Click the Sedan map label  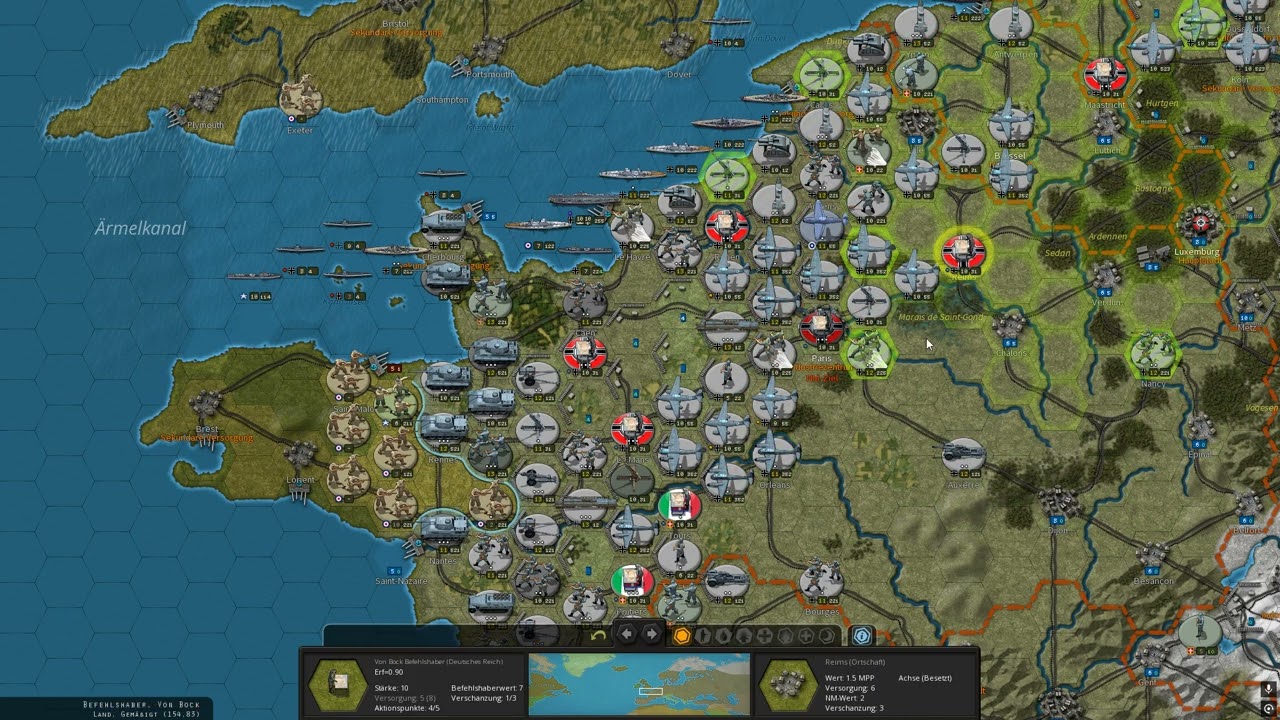pyautogui.click(x=1057, y=253)
